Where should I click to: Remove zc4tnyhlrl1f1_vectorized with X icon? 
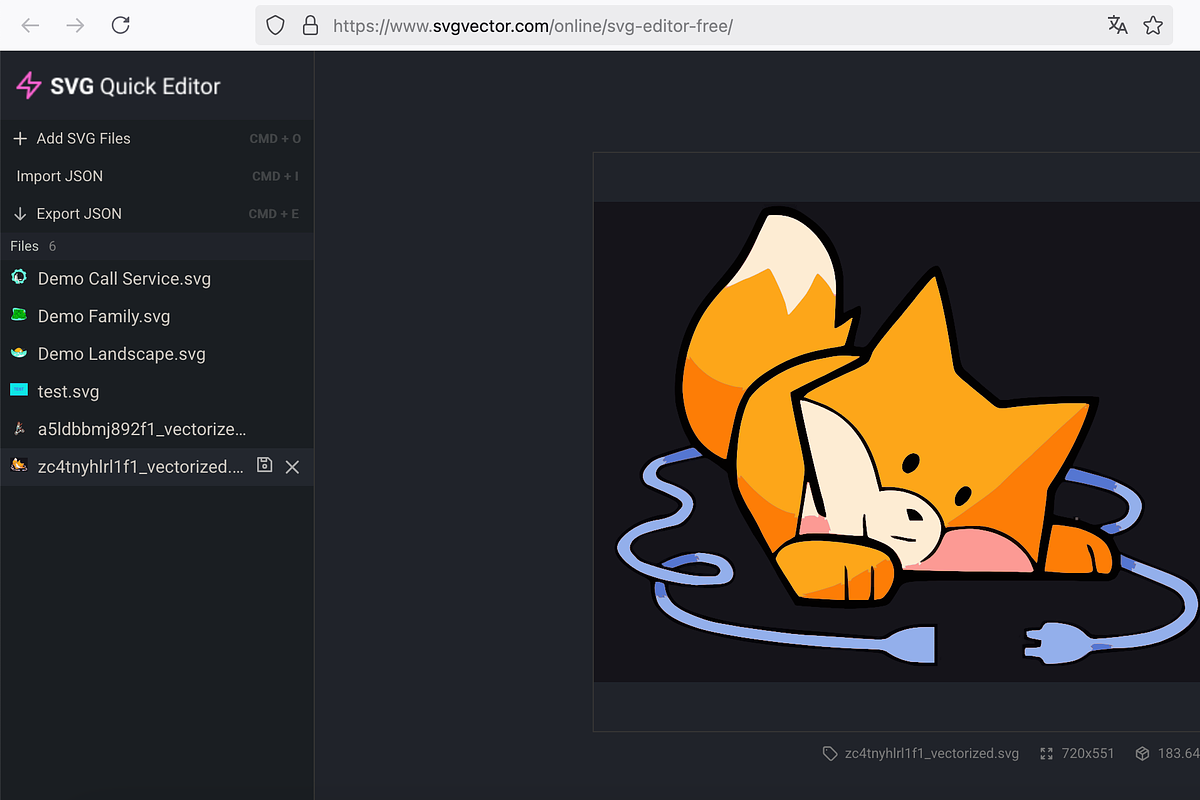pos(292,467)
